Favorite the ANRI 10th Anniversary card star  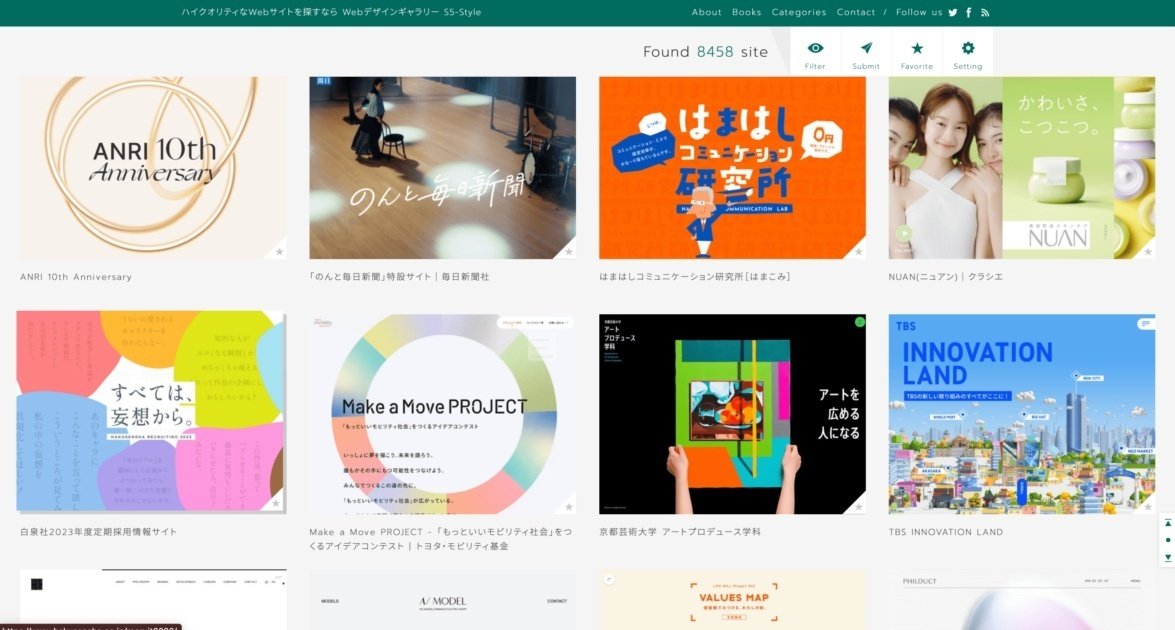[x=279, y=252]
